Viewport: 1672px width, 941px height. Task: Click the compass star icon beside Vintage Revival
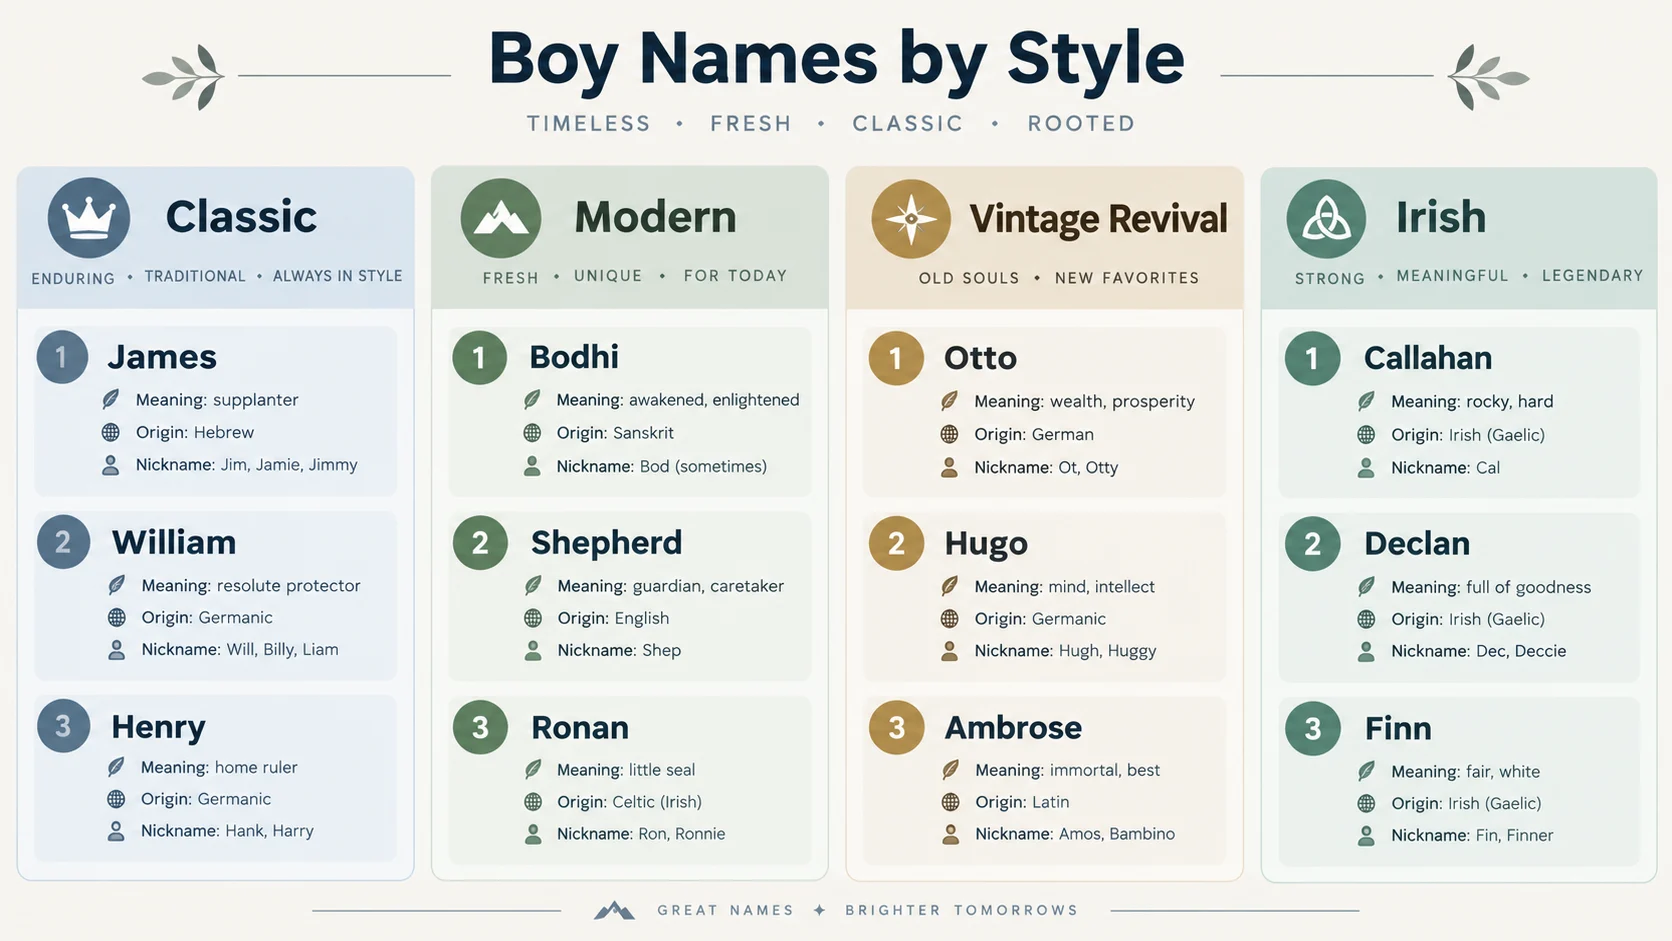pyautogui.click(x=911, y=219)
